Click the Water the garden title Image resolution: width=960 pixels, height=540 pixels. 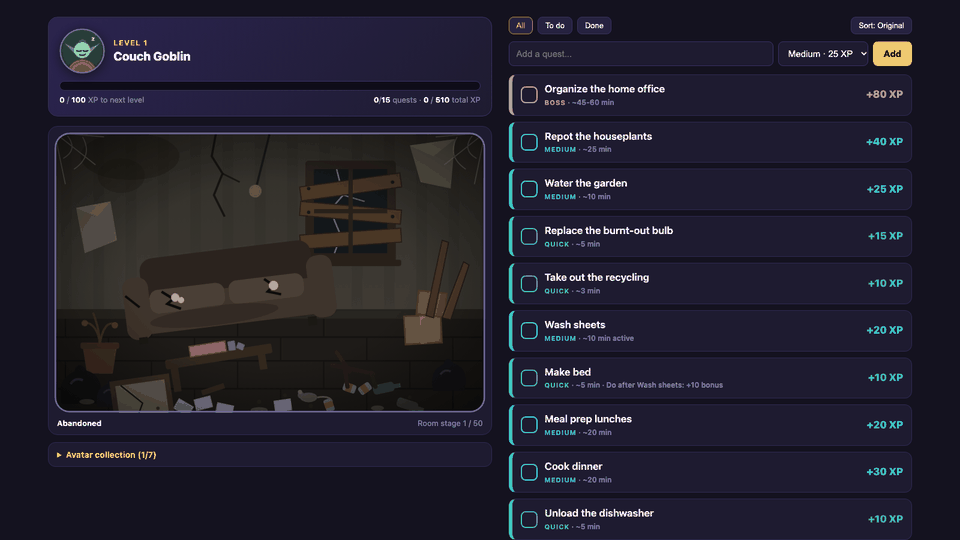(x=585, y=183)
